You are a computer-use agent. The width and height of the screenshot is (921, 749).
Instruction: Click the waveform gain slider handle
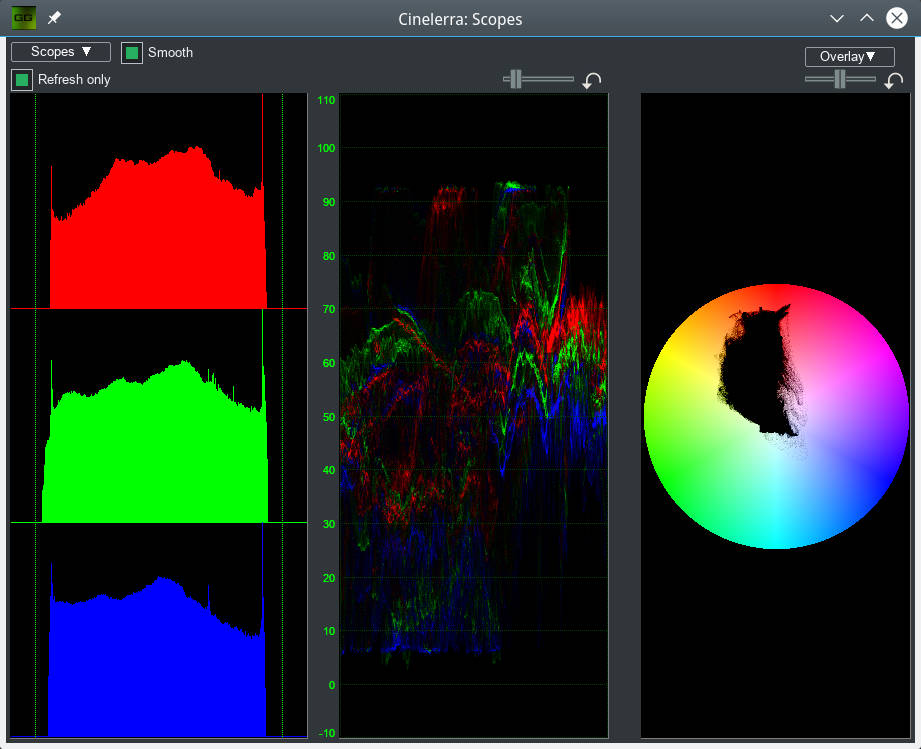pos(516,79)
